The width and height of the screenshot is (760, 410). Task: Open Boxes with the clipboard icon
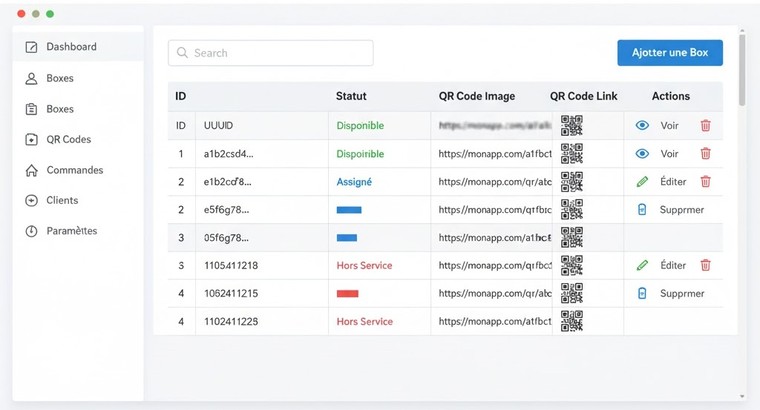click(x=59, y=109)
